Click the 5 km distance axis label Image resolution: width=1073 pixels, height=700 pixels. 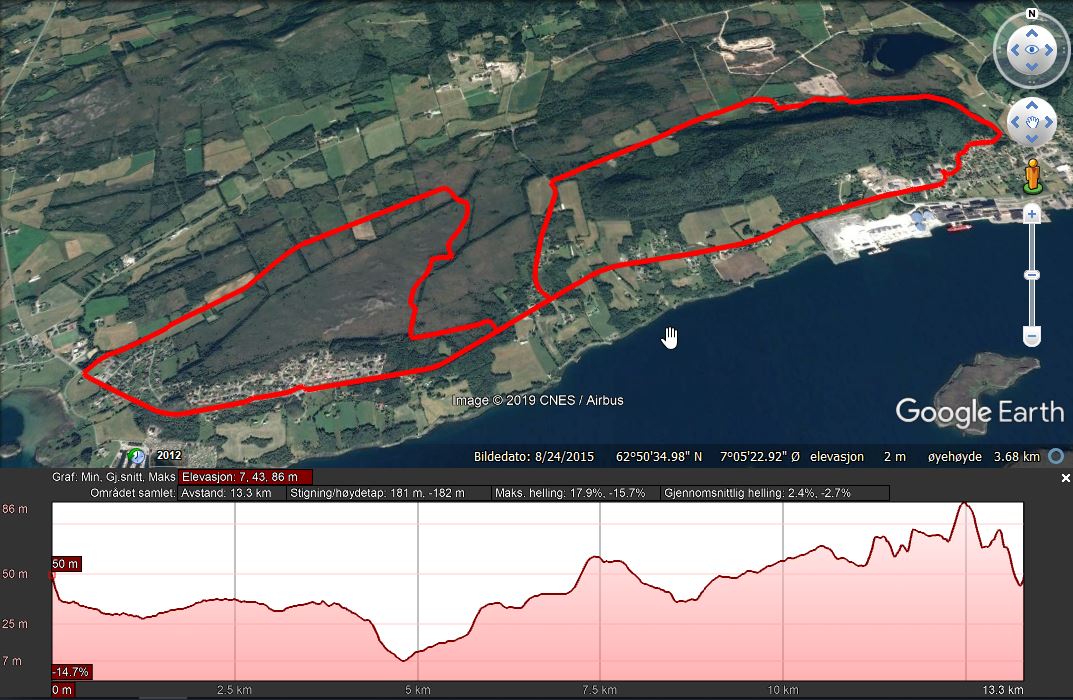tap(417, 690)
